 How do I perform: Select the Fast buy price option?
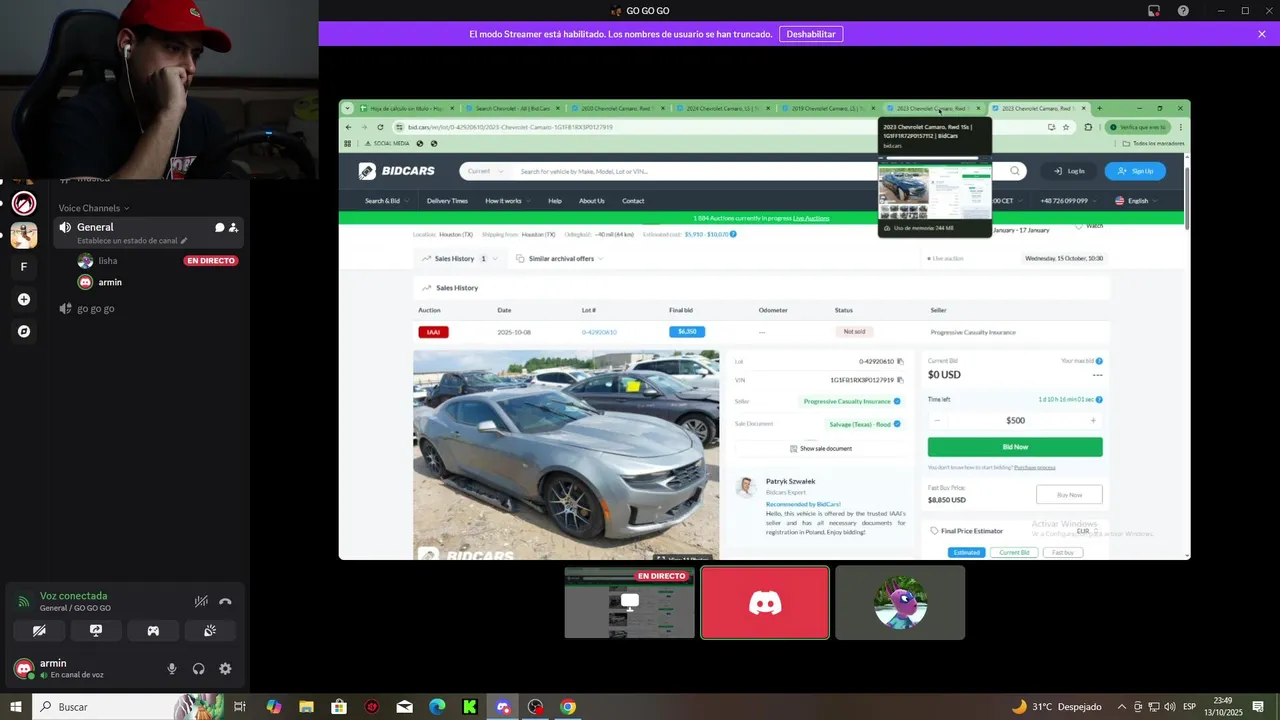coord(1063,552)
